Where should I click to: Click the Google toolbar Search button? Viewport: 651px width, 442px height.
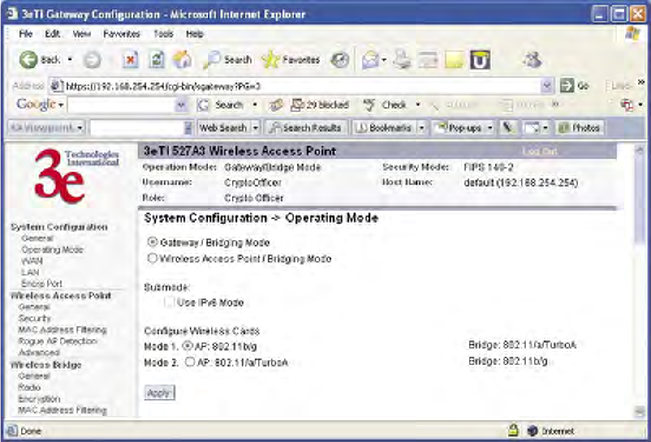[222, 105]
